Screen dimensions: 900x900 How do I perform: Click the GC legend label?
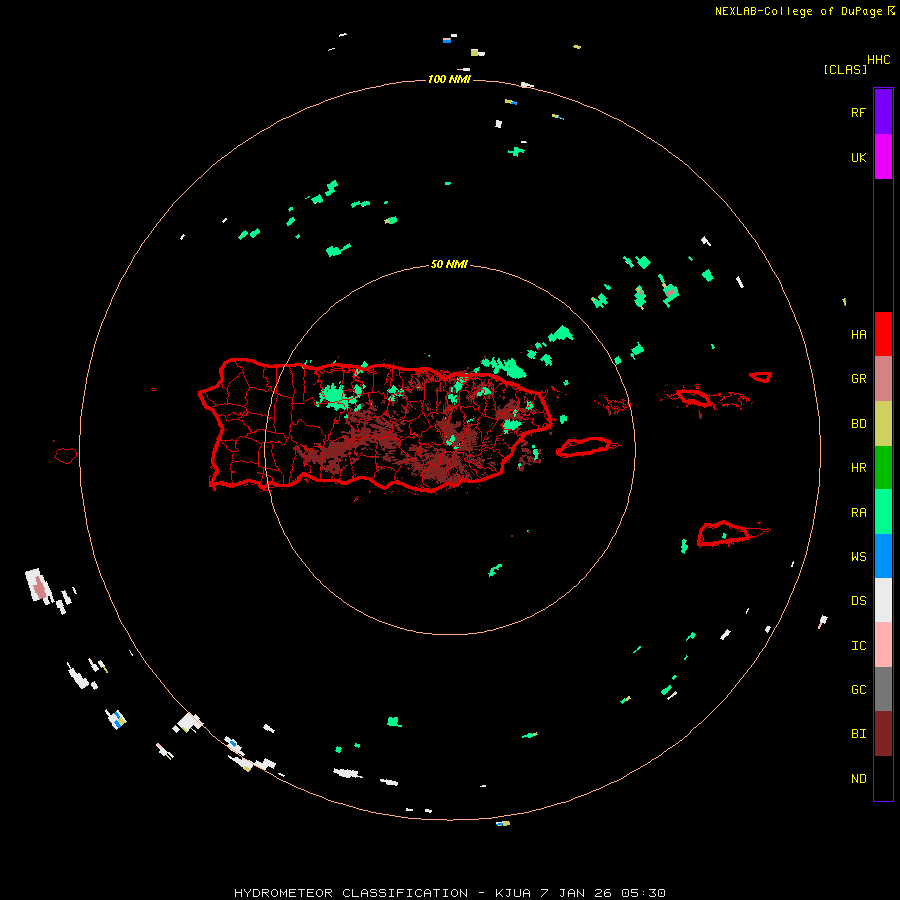coord(858,689)
